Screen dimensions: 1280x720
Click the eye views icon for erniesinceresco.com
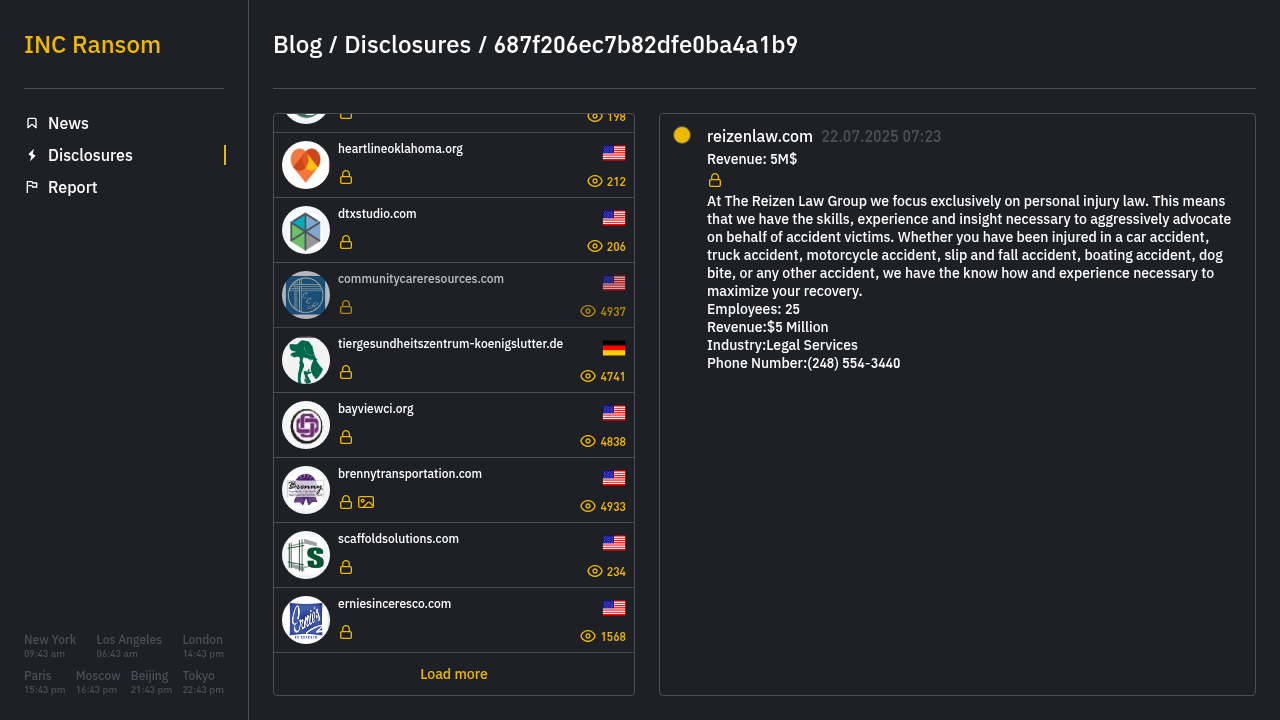pos(588,636)
